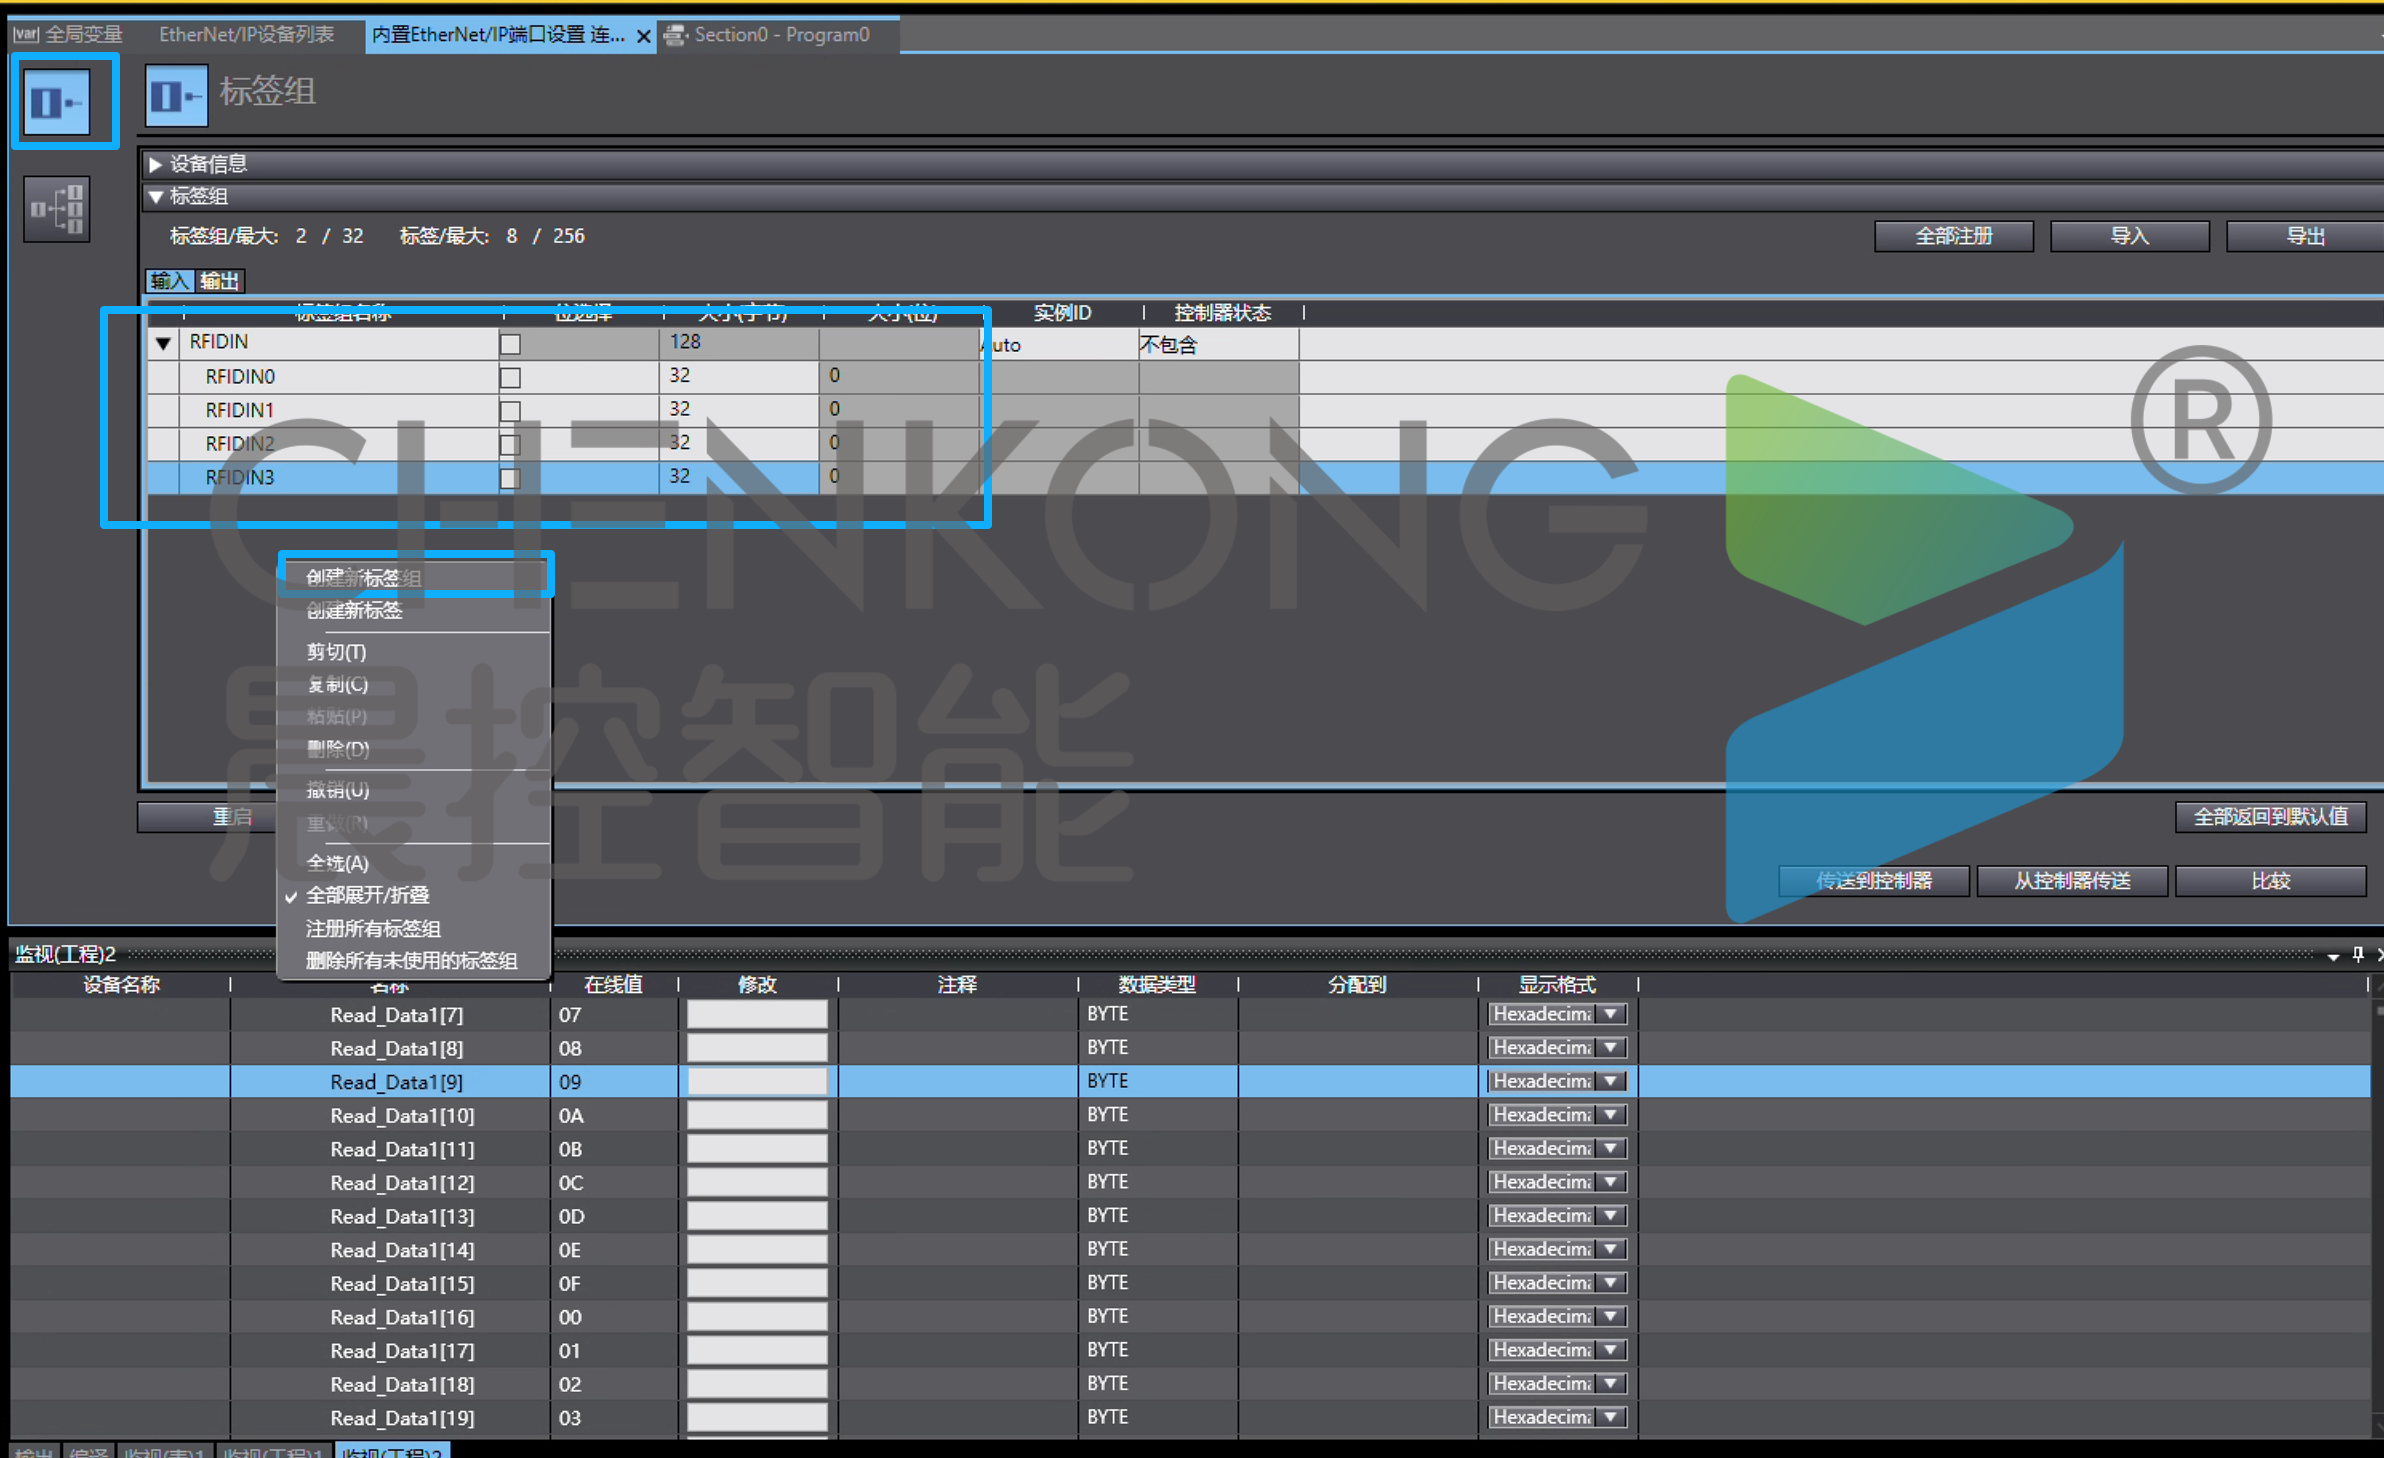The height and width of the screenshot is (1458, 2384).
Task: Click the 全部返回到默认值 button
Action: click(2270, 816)
